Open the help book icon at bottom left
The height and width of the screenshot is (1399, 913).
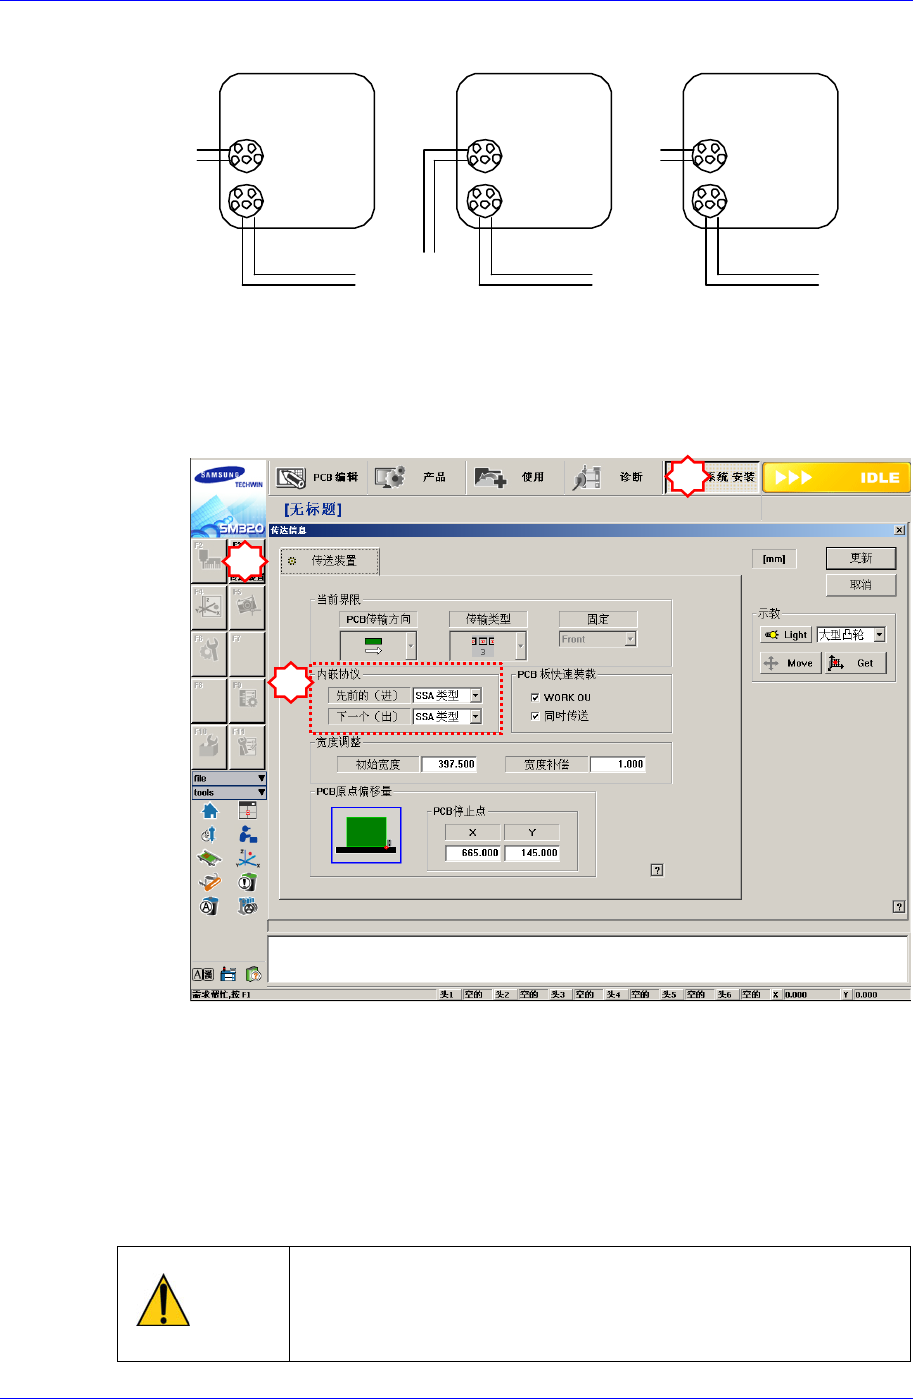click(253, 974)
